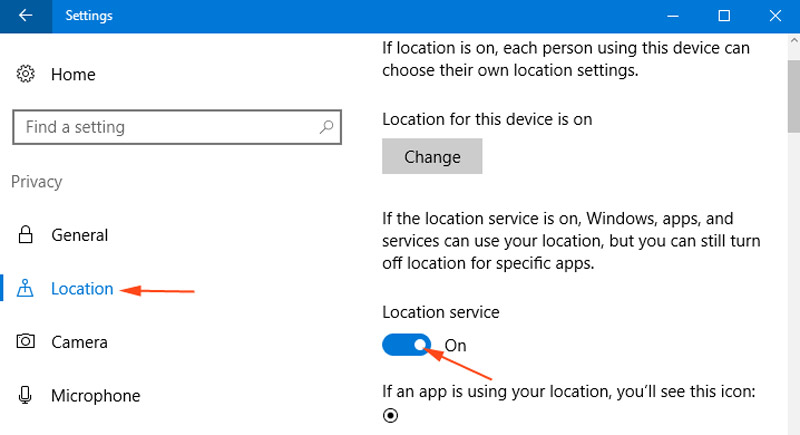The width and height of the screenshot is (800, 435).
Task: Go to Microphone privacy settings
Action: (95, 396)
